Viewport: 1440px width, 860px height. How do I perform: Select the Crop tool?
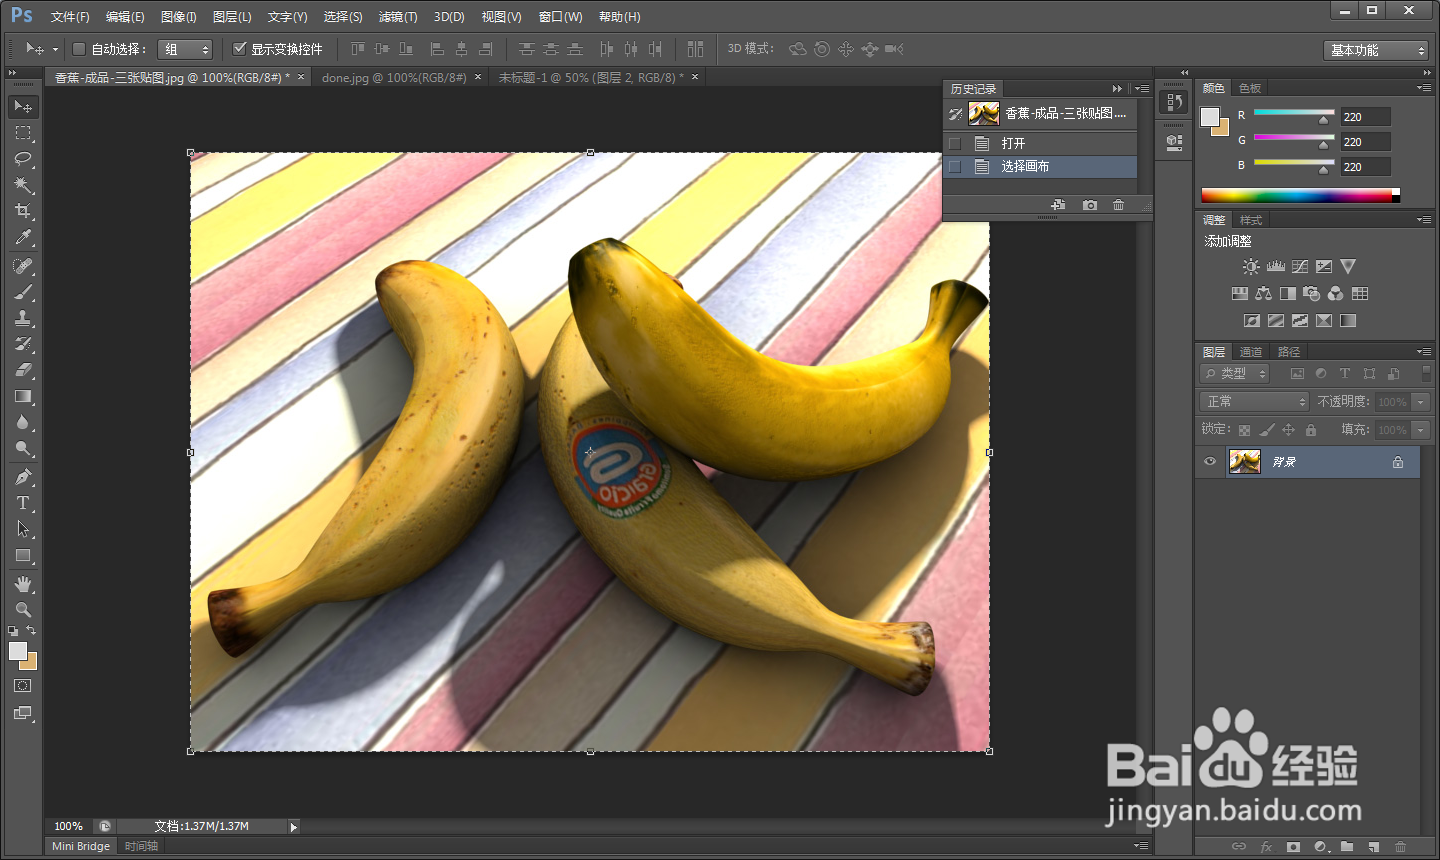[23, 211]
